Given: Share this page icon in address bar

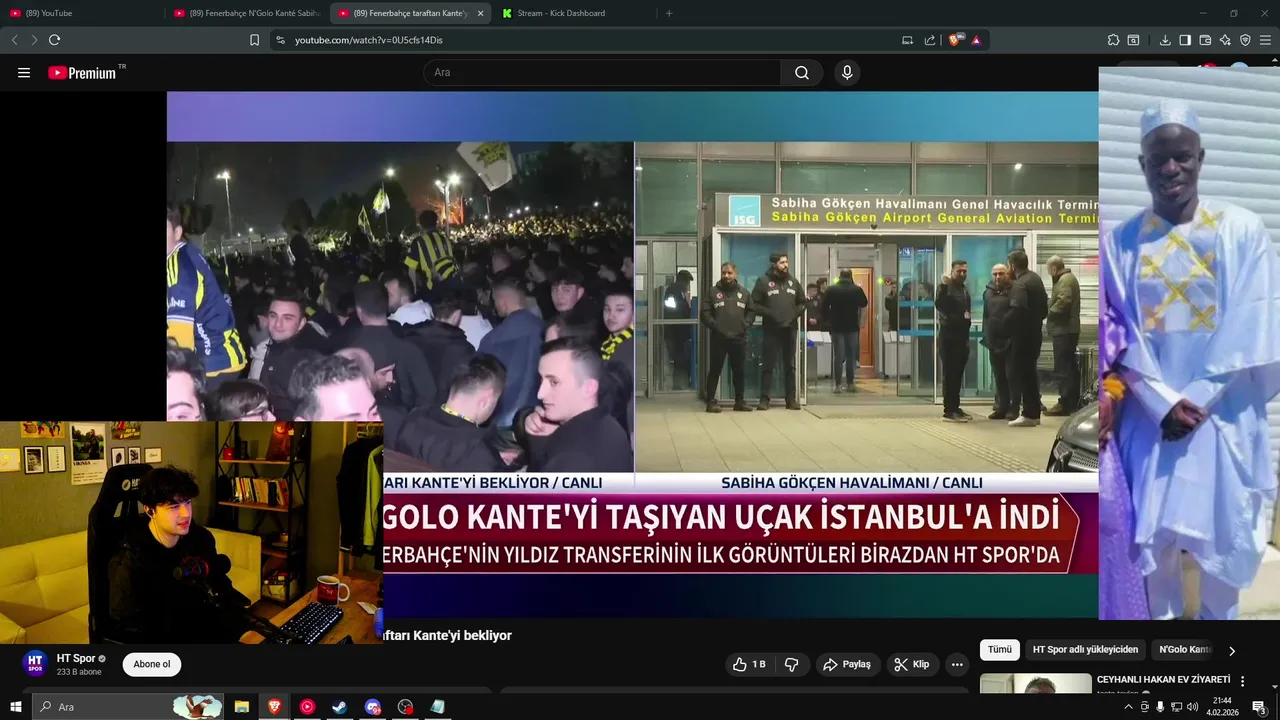Looking at the screenshot, I should click(930, 40).
